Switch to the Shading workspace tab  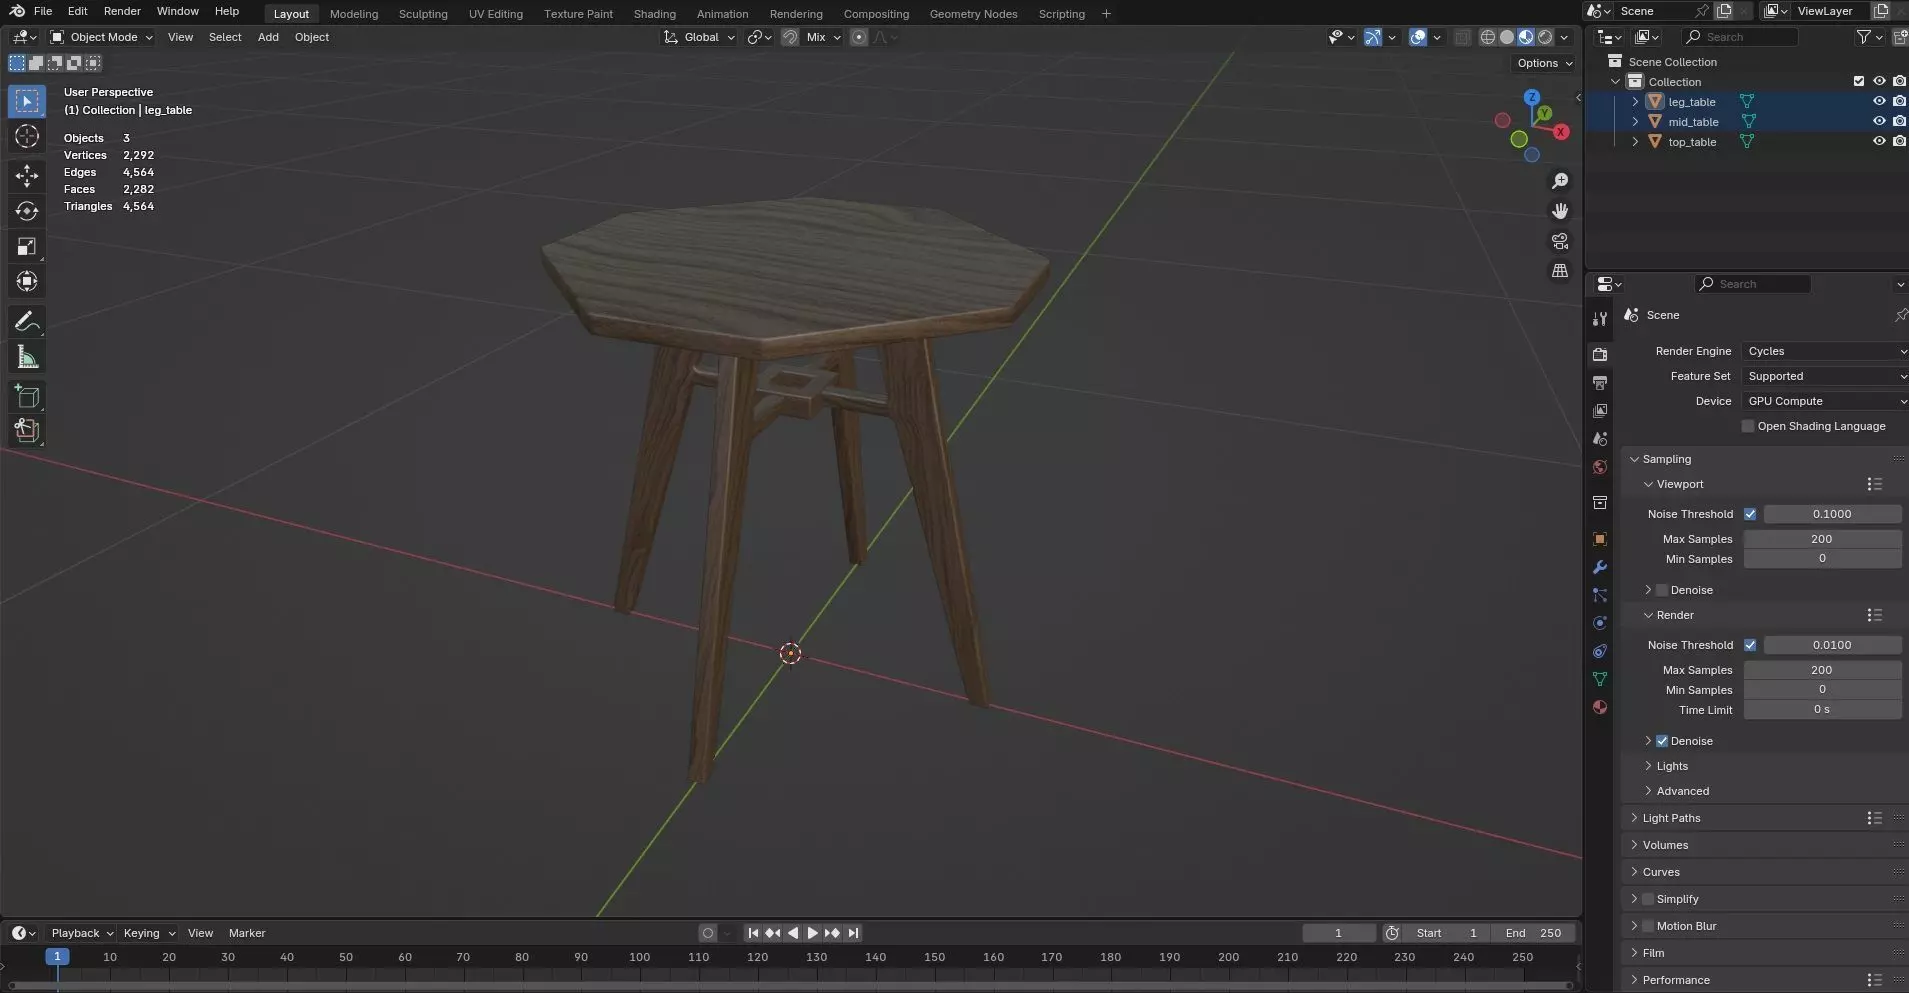tap(655, 14)
